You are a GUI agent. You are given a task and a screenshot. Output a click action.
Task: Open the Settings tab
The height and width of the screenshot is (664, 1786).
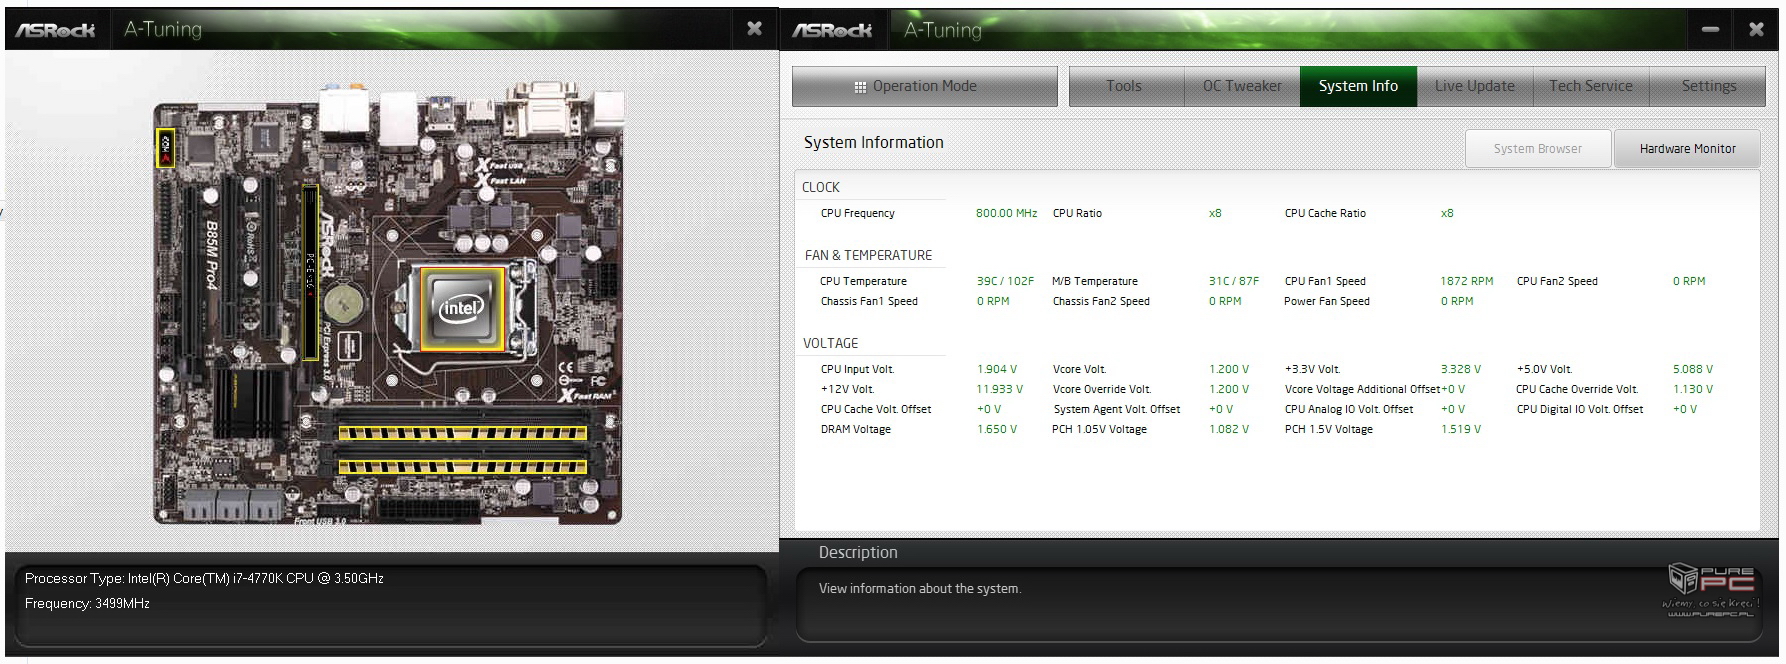1708,86
